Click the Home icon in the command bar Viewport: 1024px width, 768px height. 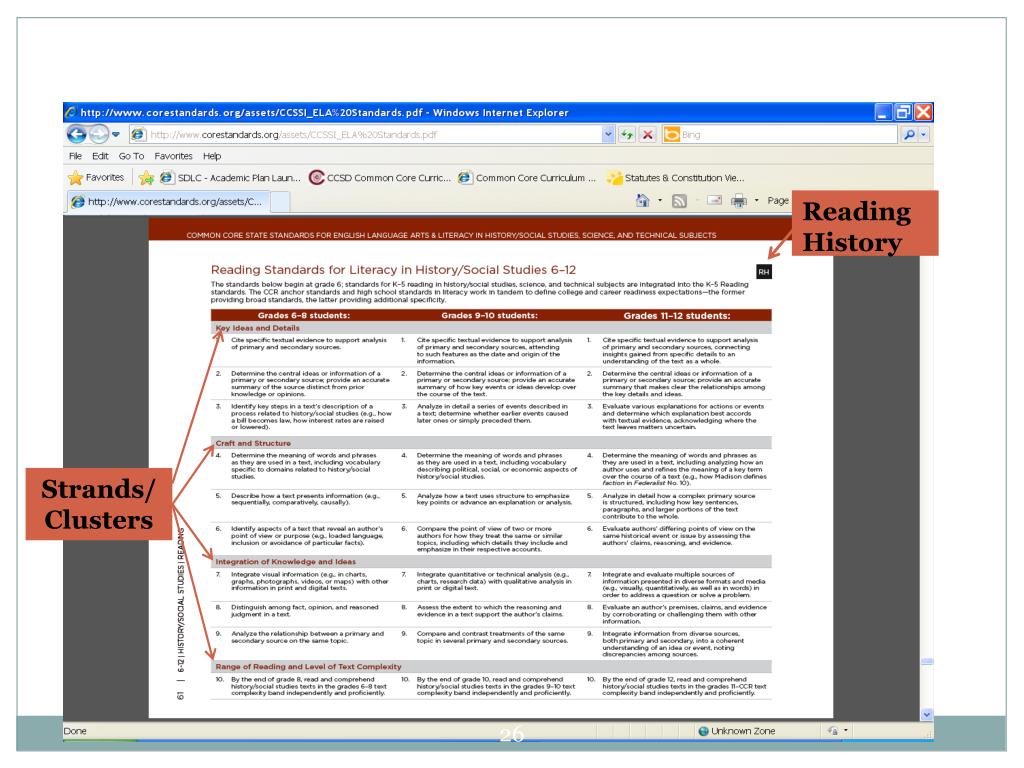(643, 200)
